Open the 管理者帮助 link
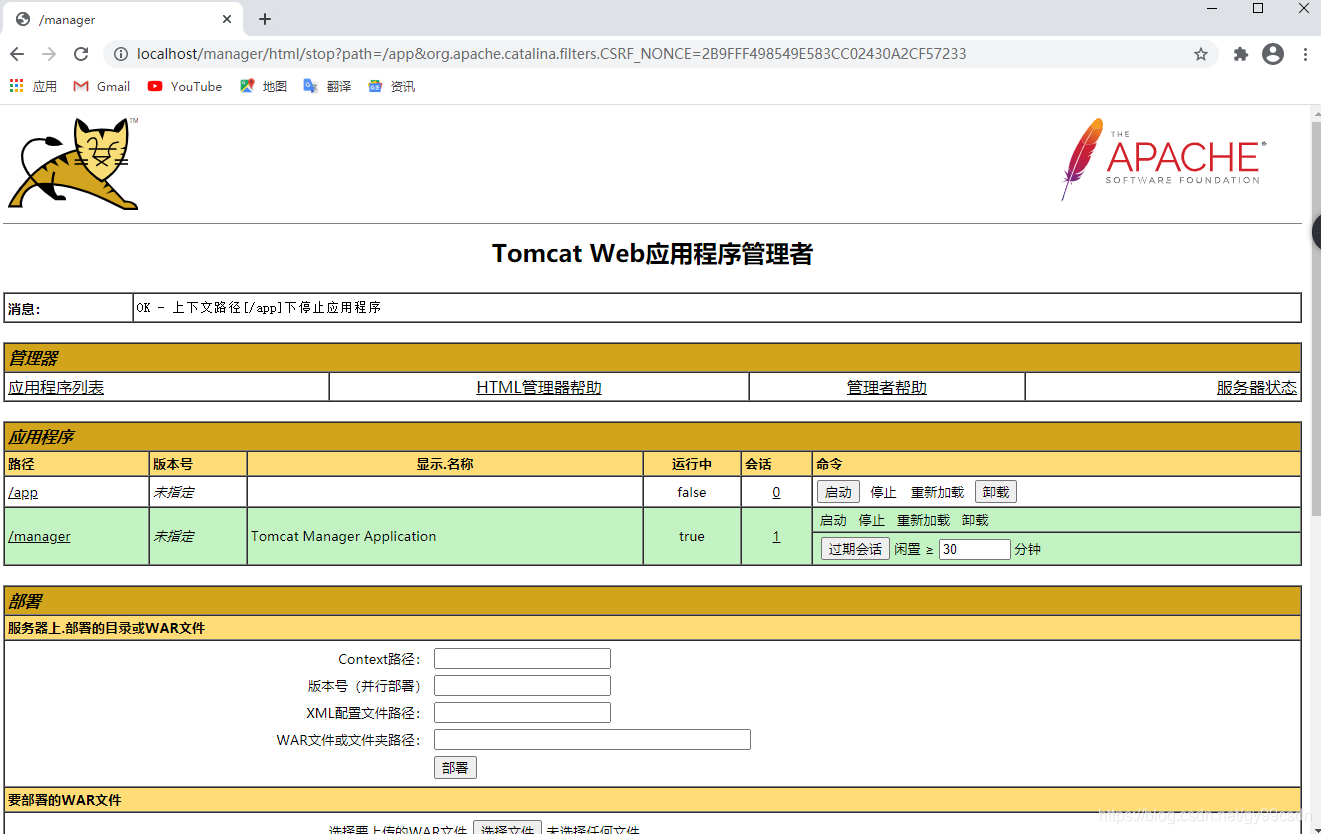This screenshot has width=1321, height=834. 887,387
